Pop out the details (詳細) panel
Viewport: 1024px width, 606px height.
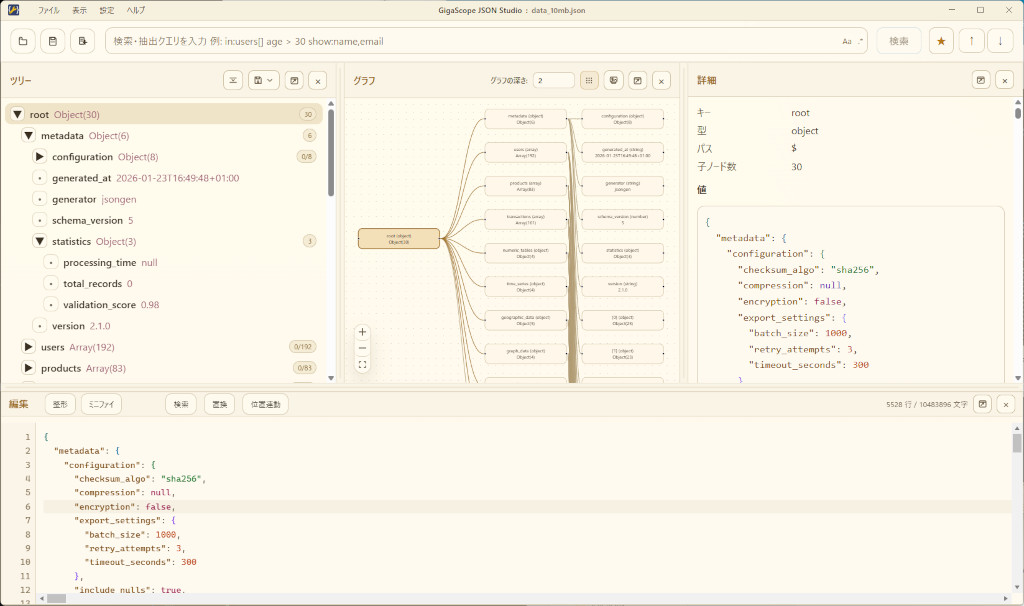tap(981, 80)
